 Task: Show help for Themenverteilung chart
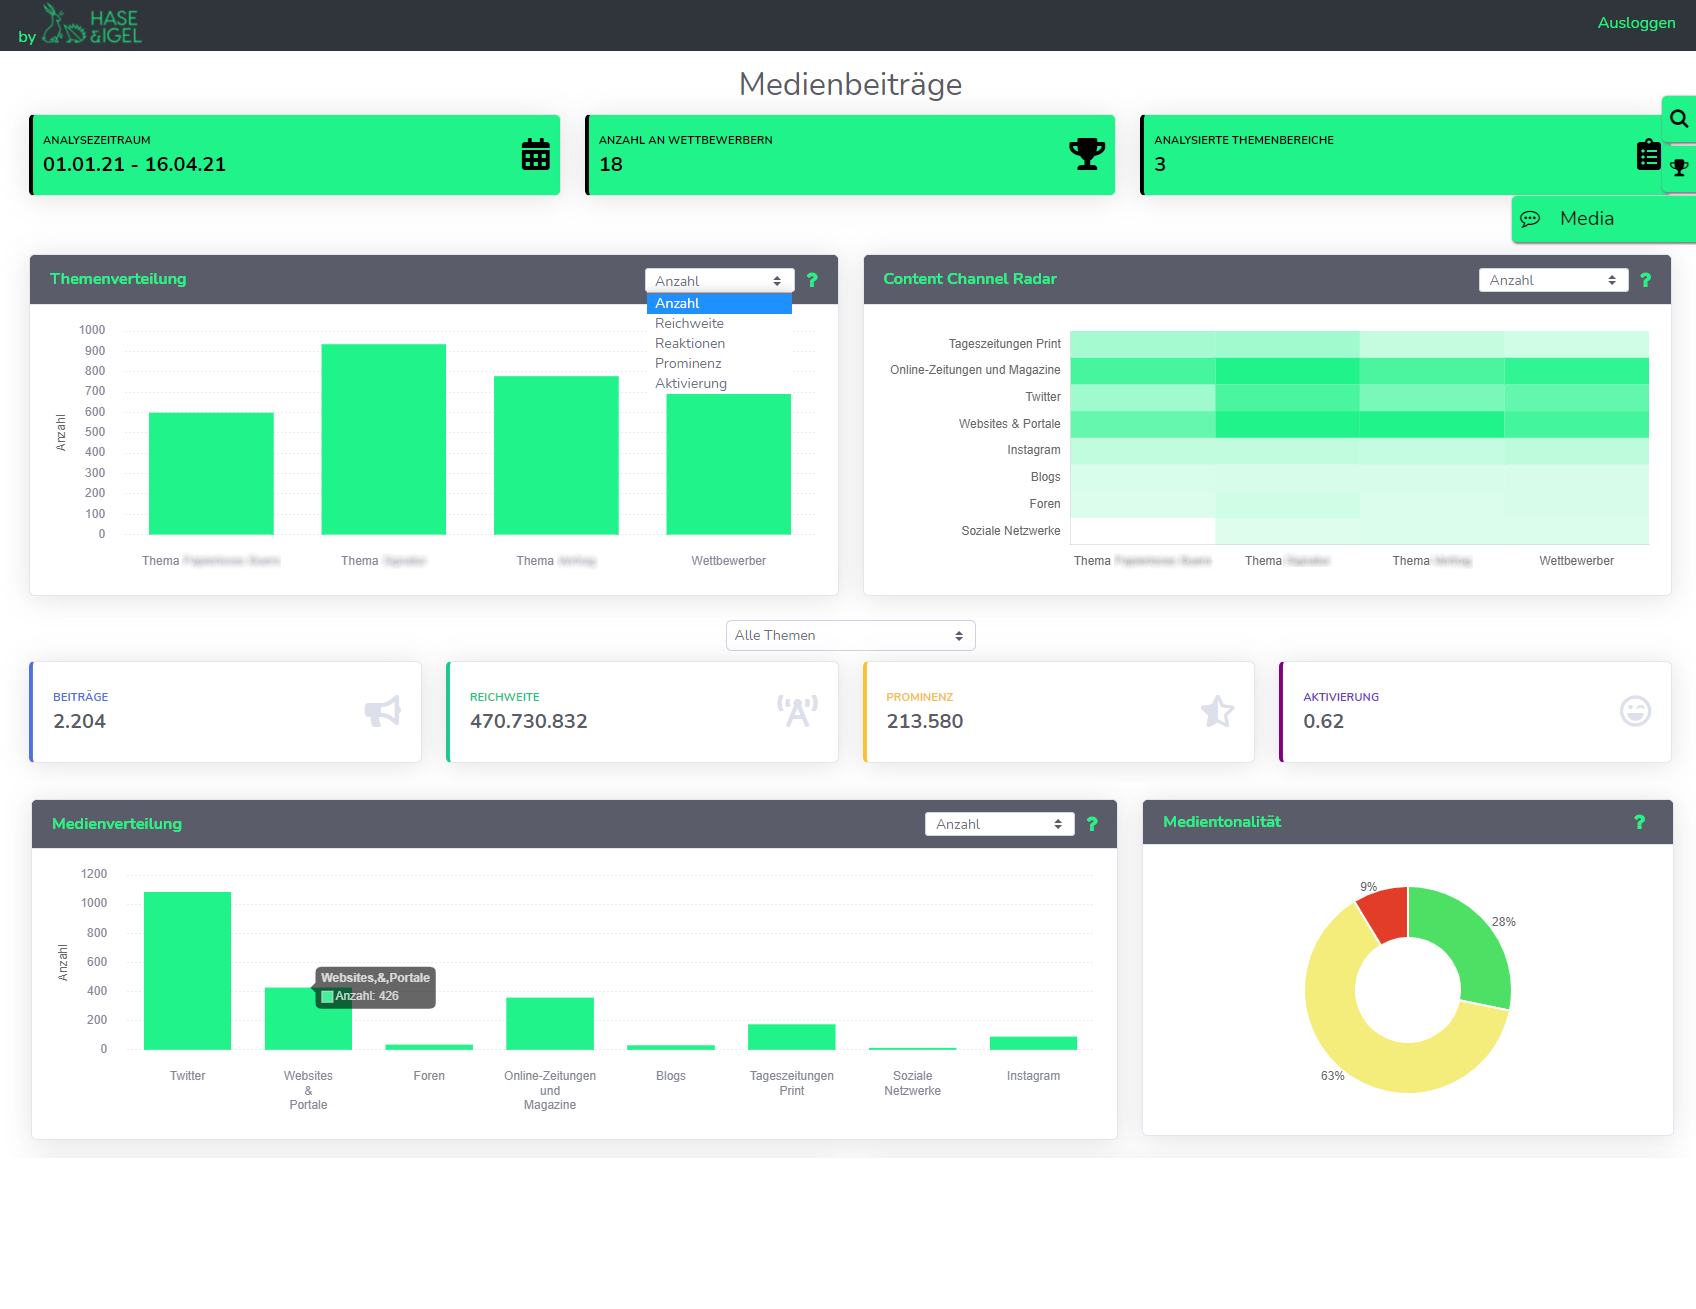click(812, 280)
